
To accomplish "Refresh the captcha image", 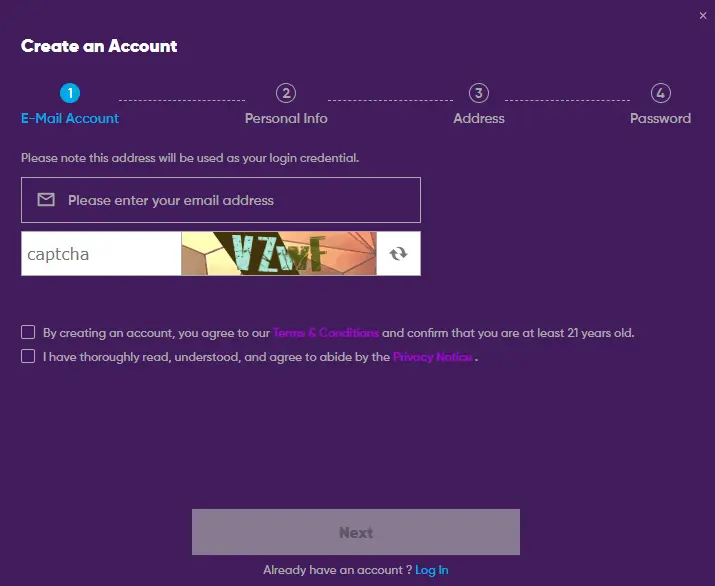I will pos(398,254).
